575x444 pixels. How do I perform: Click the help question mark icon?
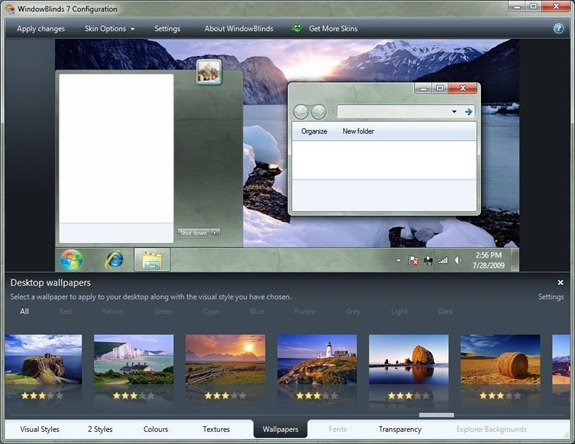[558, 28]
